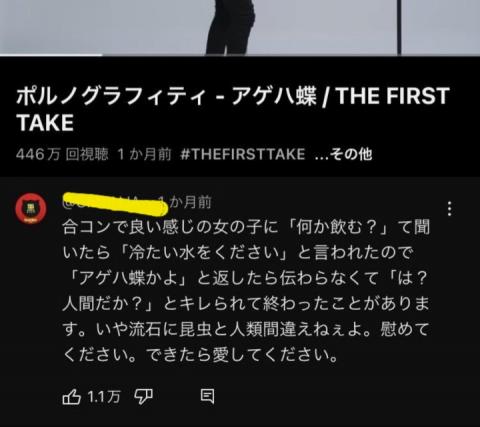
Task: Tap the comment text starting 合コンで
Action: click(x=246, y=291)
